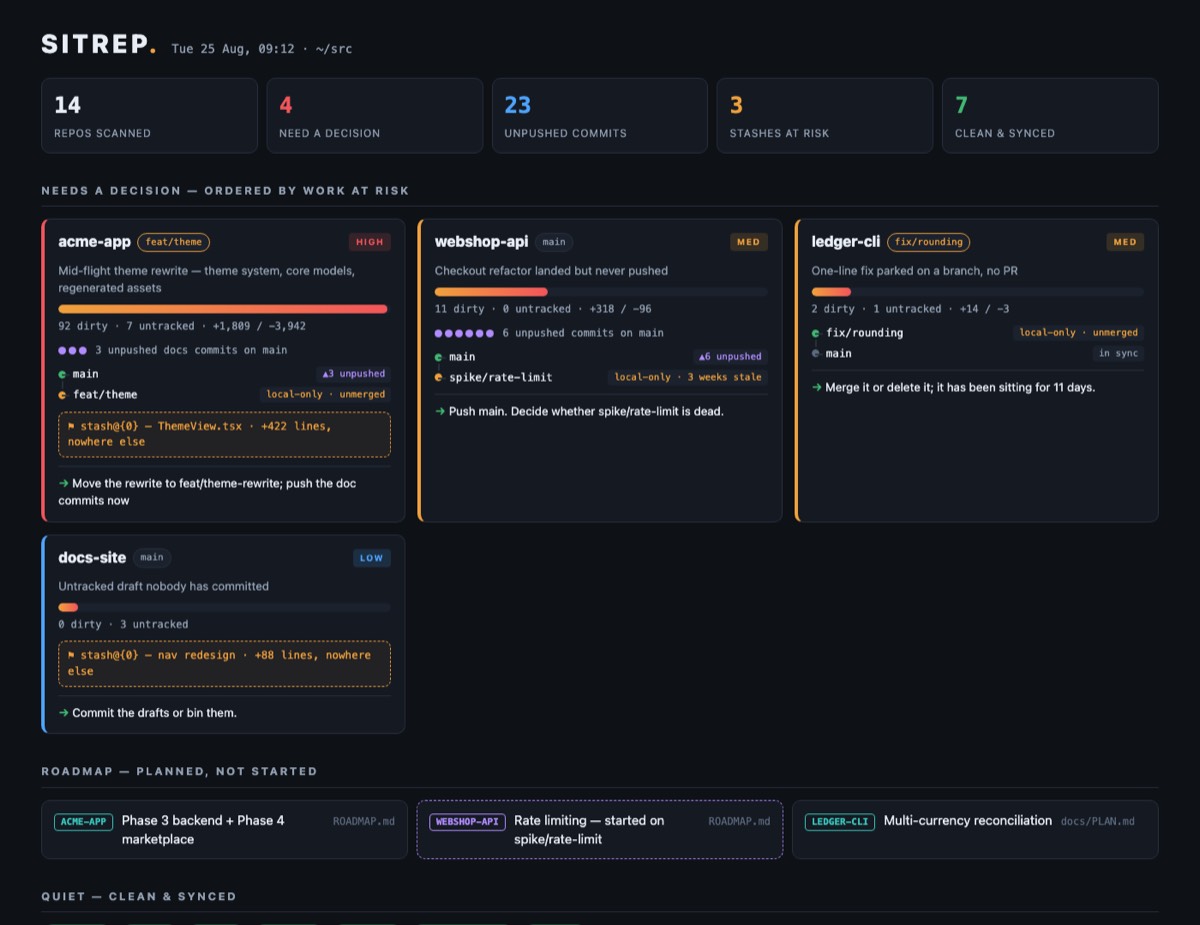1200x925 pixels.
Task: Click '6 unpushed commits on main' text
Action: 583,333
